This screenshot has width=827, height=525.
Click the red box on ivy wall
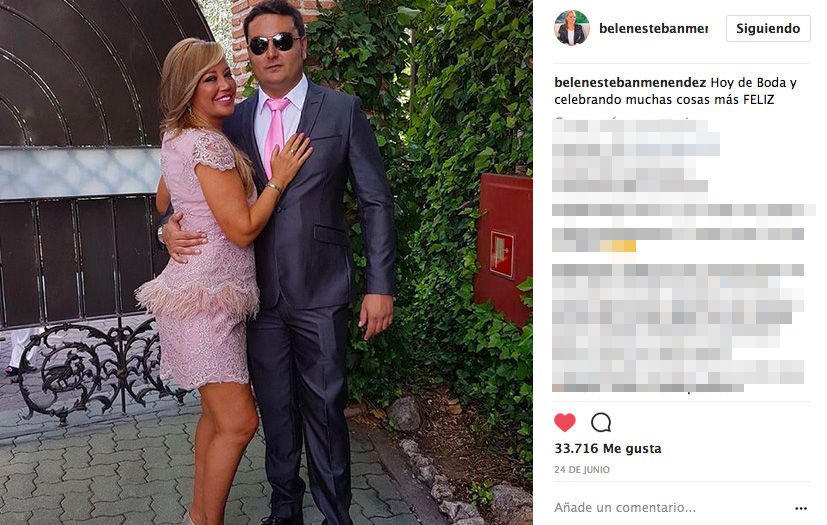(503, 248)
